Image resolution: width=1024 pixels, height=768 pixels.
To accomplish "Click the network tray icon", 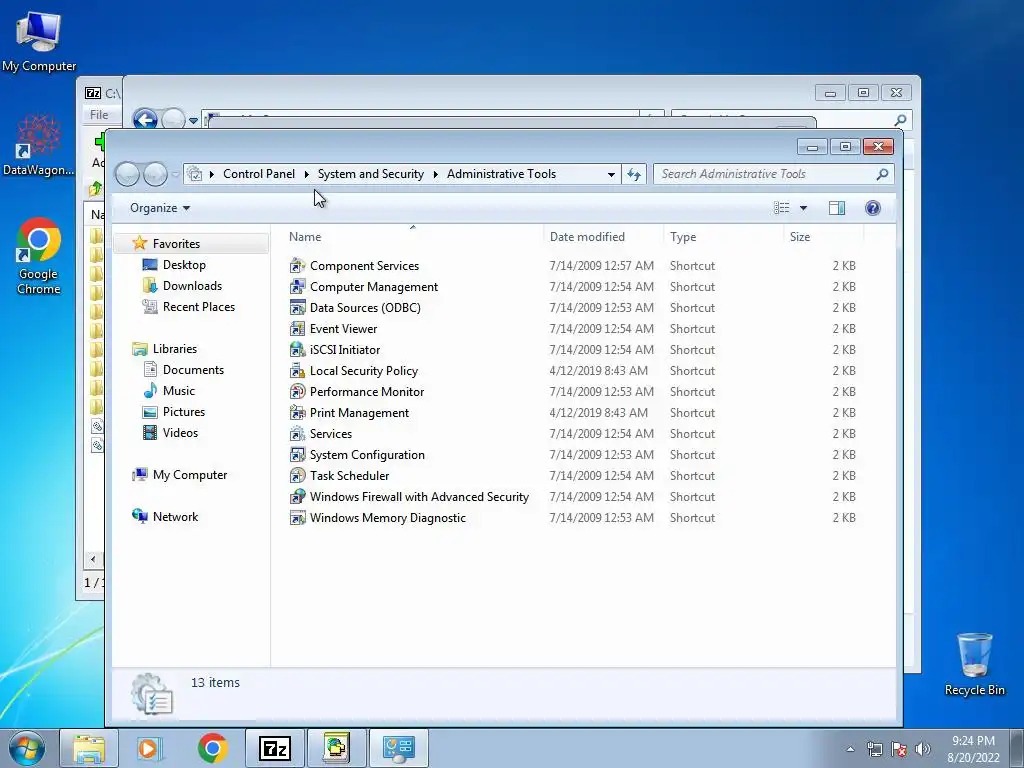I will pos(874,749).
